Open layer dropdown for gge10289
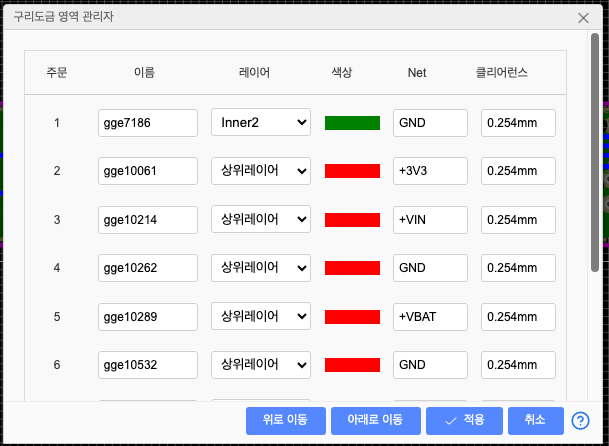The width and height of the screenshot is (609, 446). 261,316
